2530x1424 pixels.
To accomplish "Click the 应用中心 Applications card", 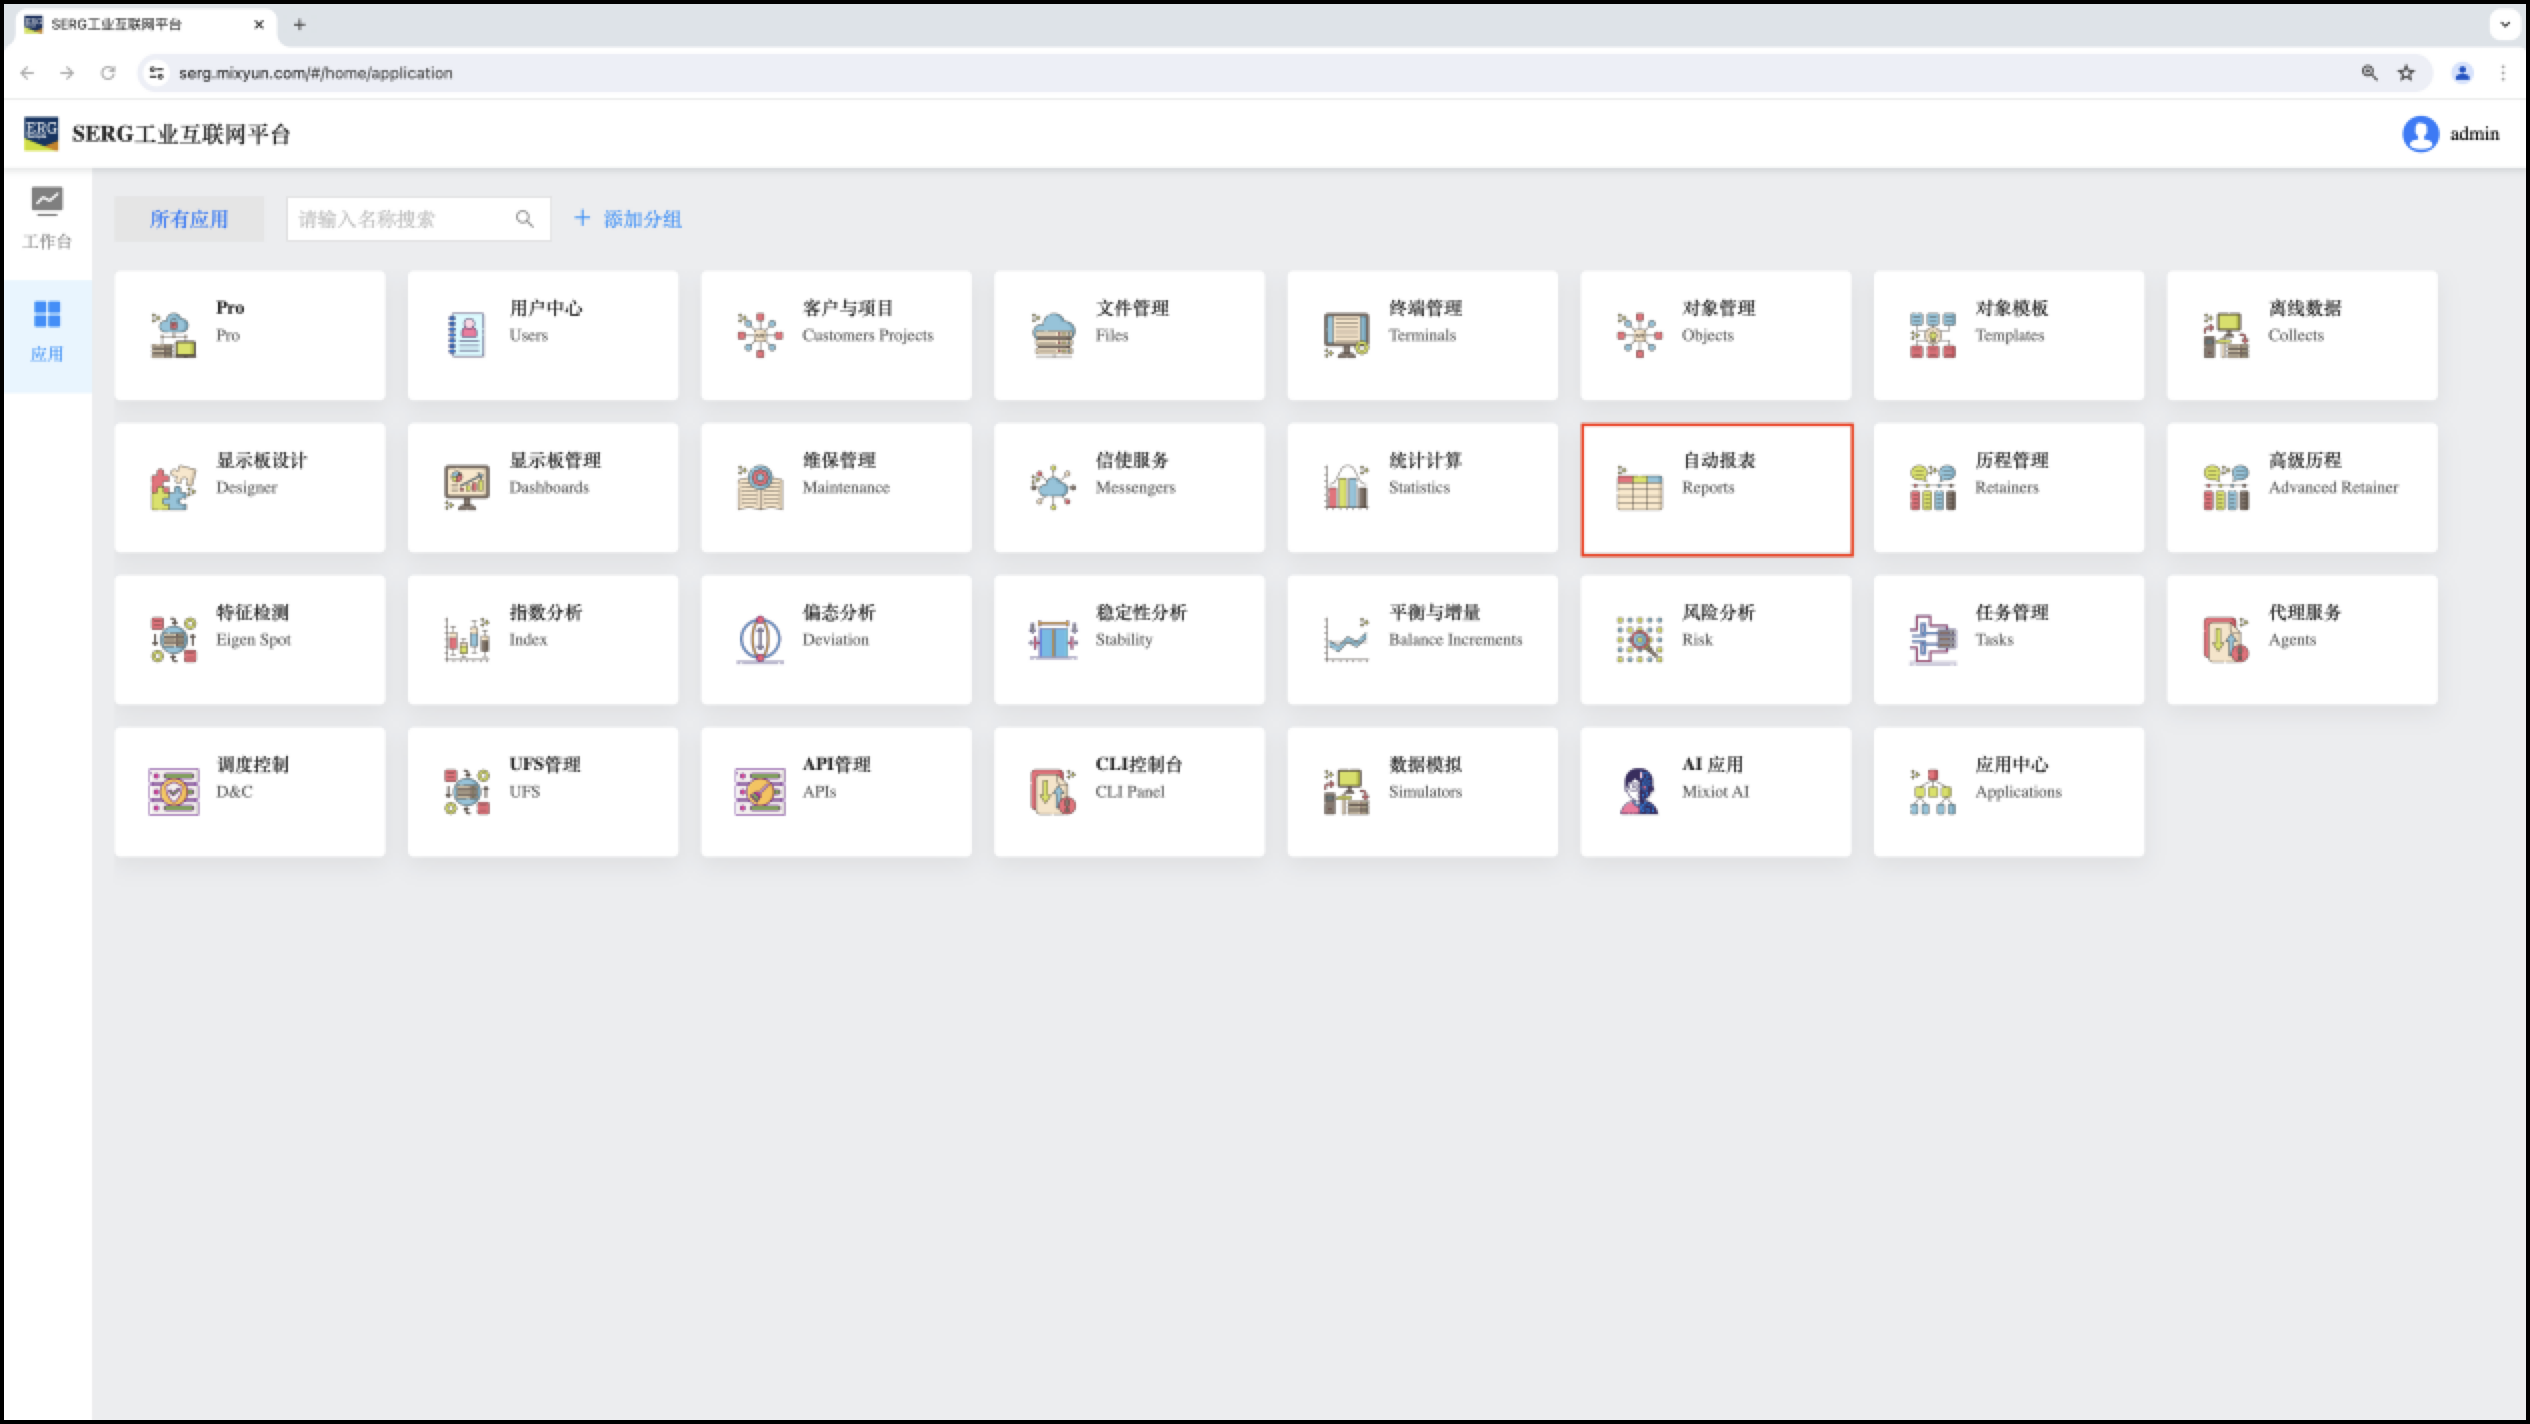I will pyautogui.click(x=2008, y=792).
